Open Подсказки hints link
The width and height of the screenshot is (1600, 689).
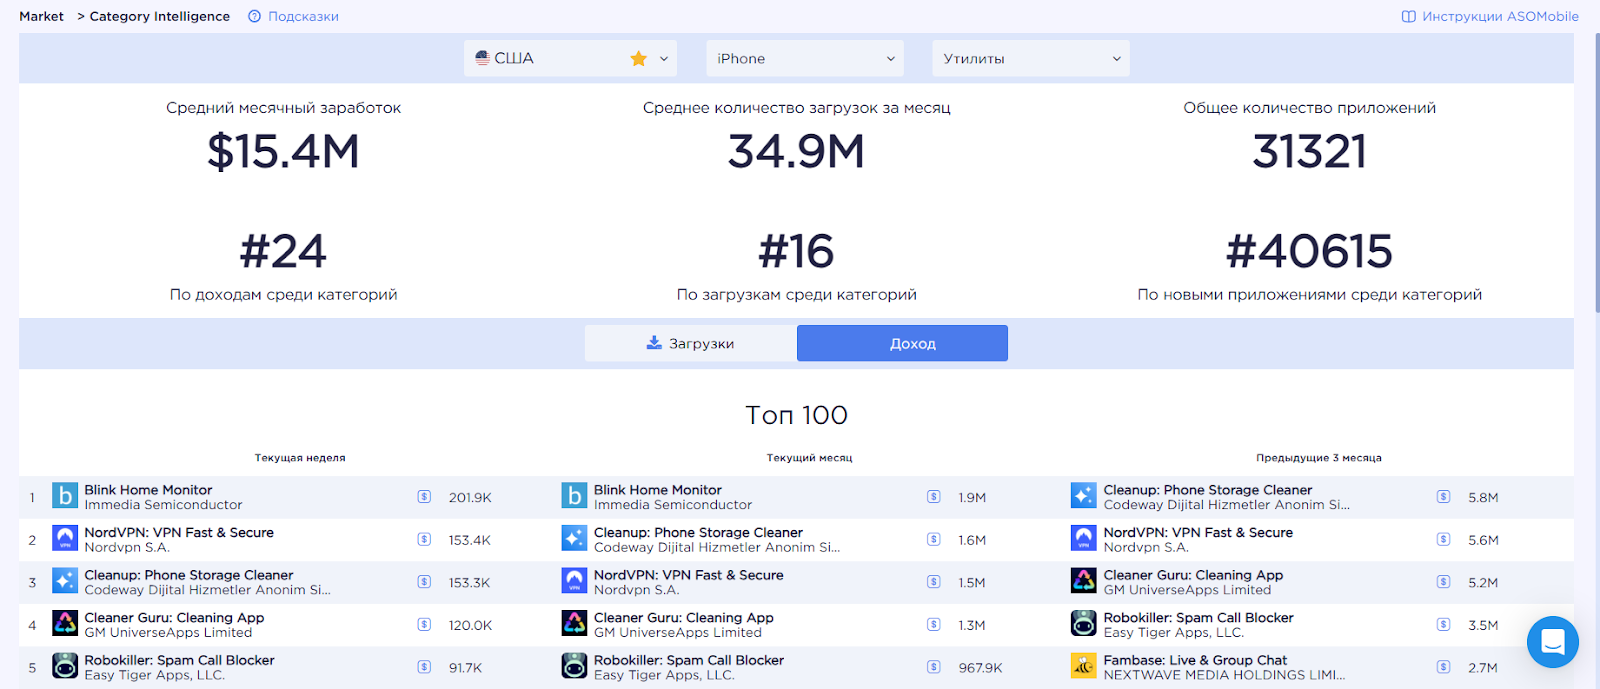point(303,16)
